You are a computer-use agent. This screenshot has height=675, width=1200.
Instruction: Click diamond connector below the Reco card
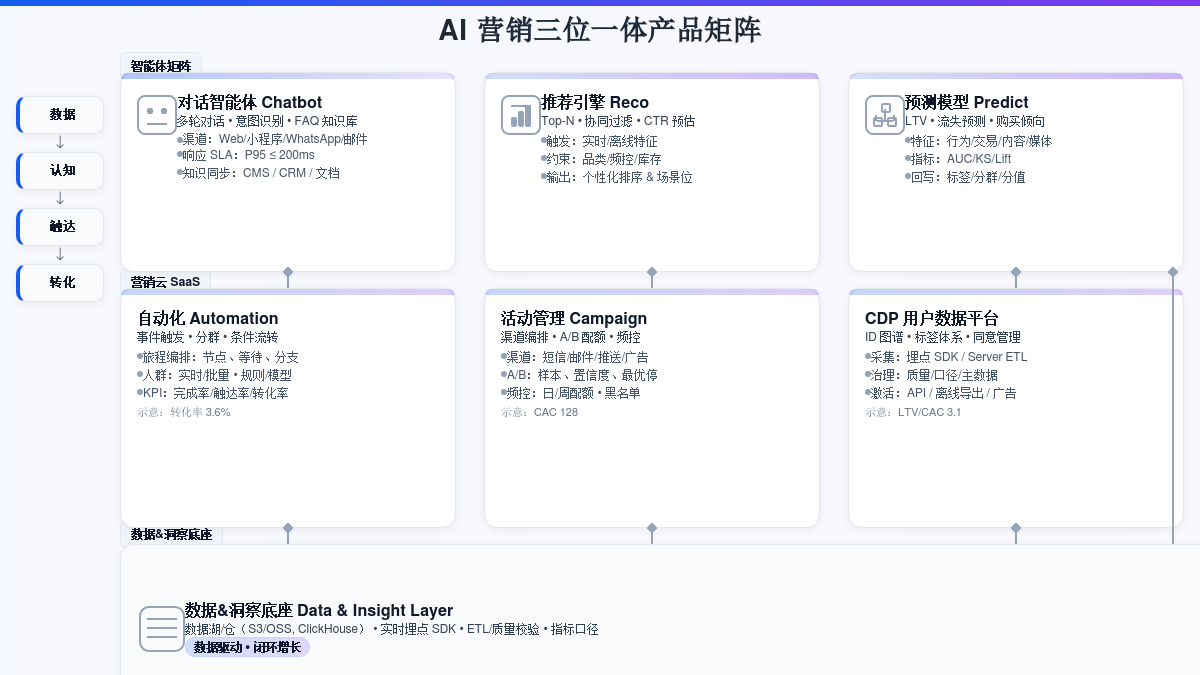coord(652,272)
